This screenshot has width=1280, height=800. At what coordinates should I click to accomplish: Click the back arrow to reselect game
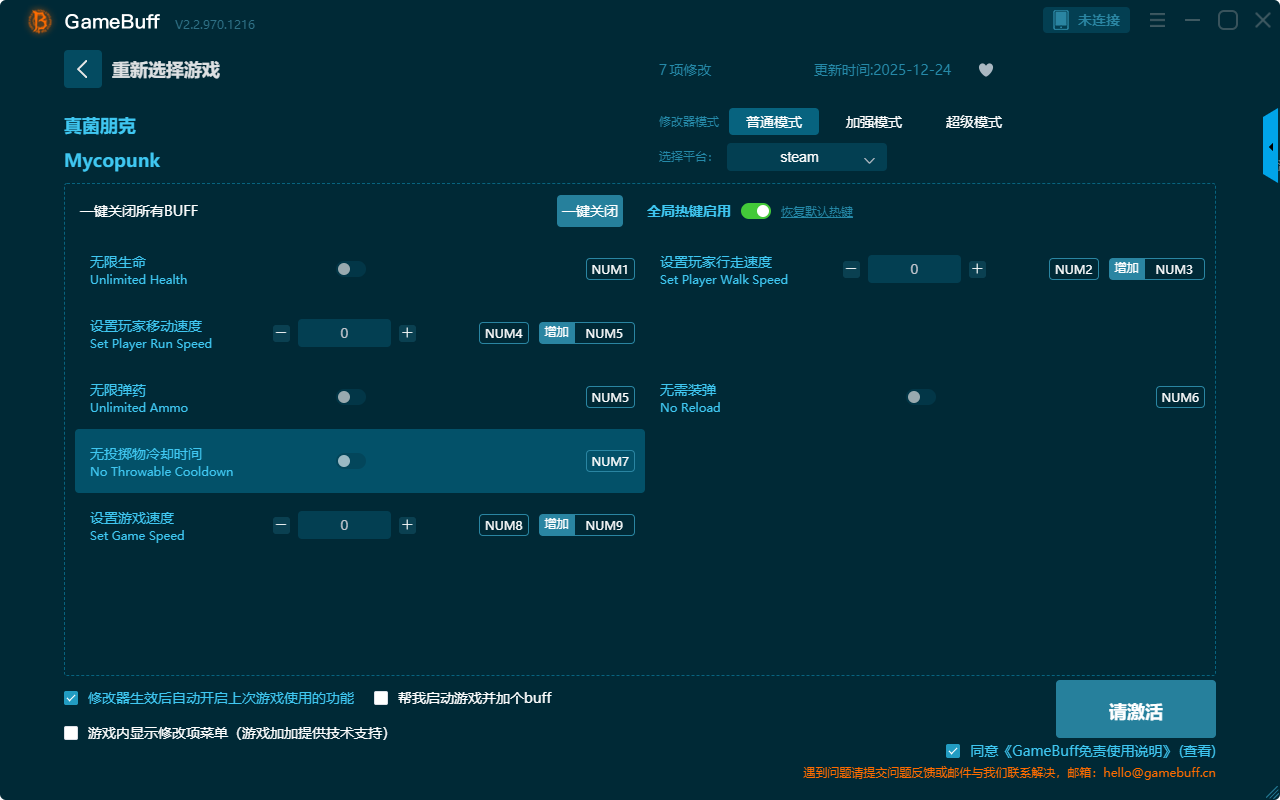coord(83,69)
